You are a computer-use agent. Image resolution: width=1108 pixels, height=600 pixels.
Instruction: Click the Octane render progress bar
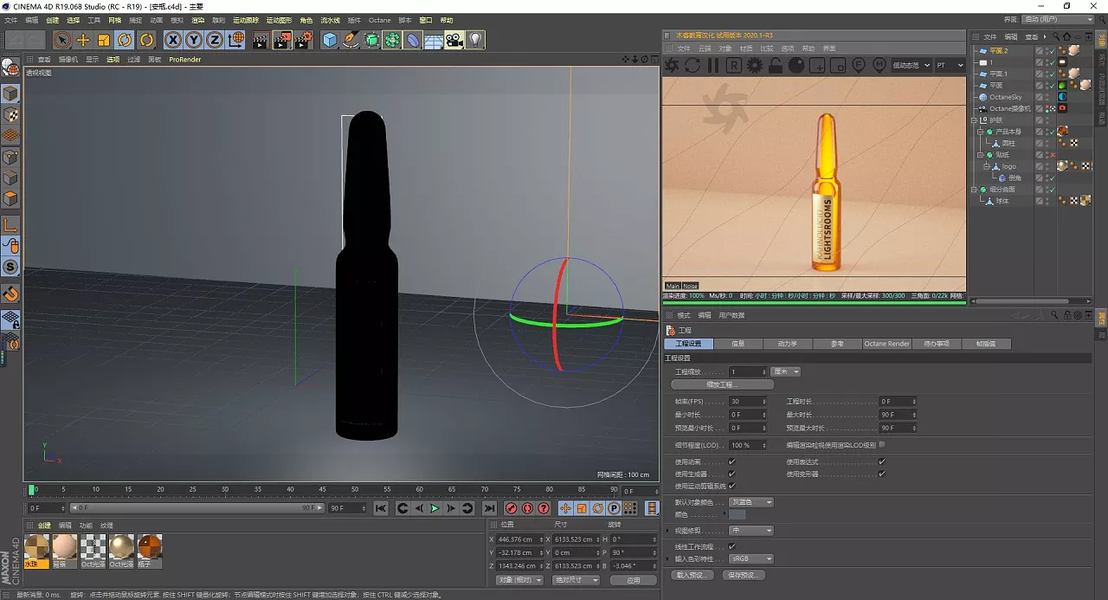[x=814, y=302]
